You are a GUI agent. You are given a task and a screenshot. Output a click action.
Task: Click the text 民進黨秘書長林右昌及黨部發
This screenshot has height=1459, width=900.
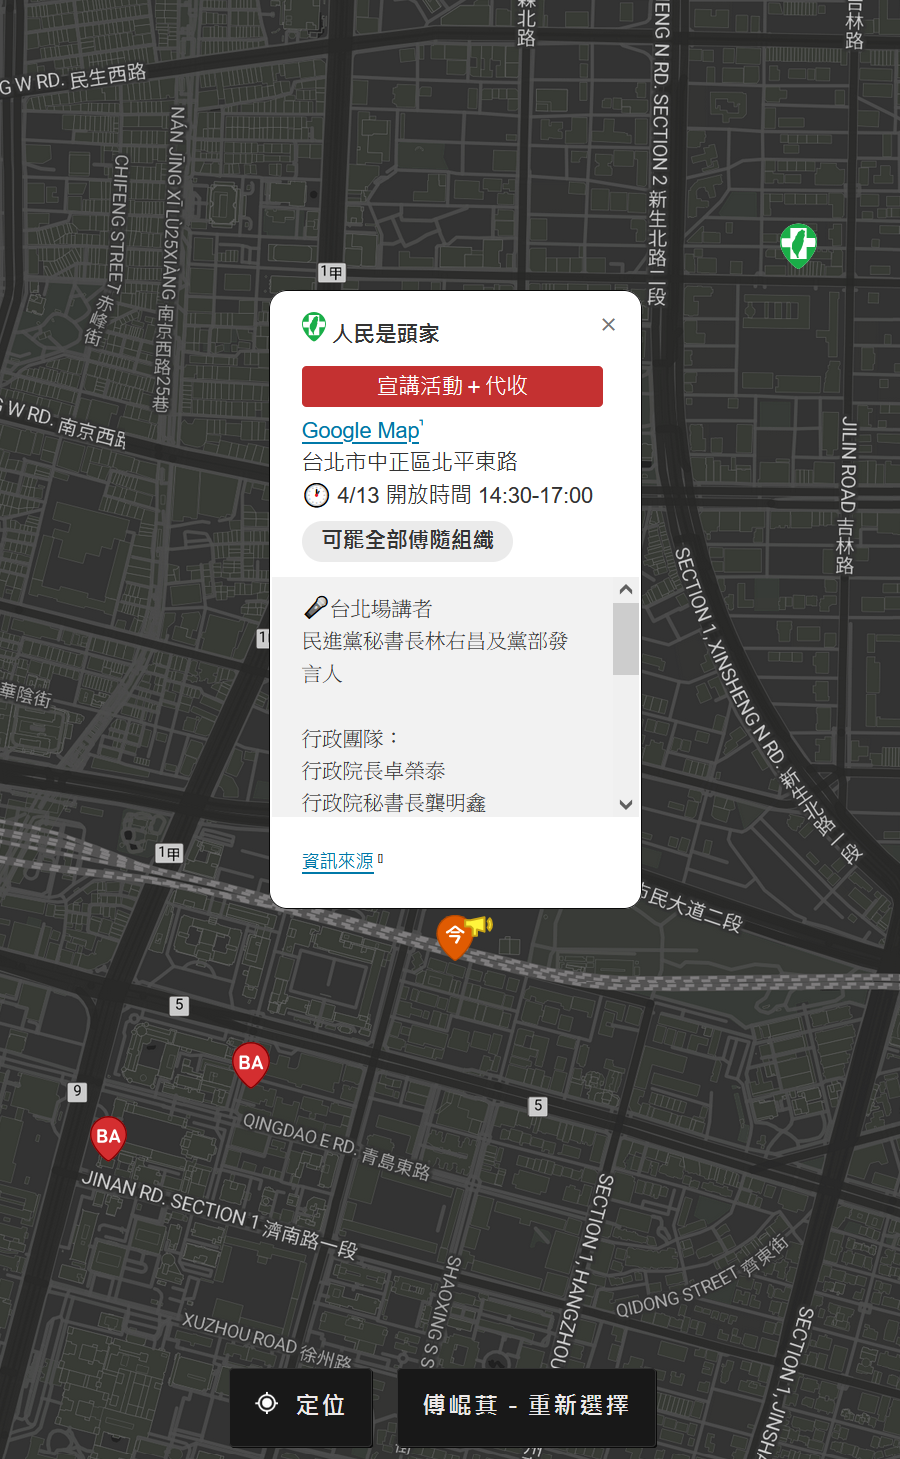click(x=435, y=641)
